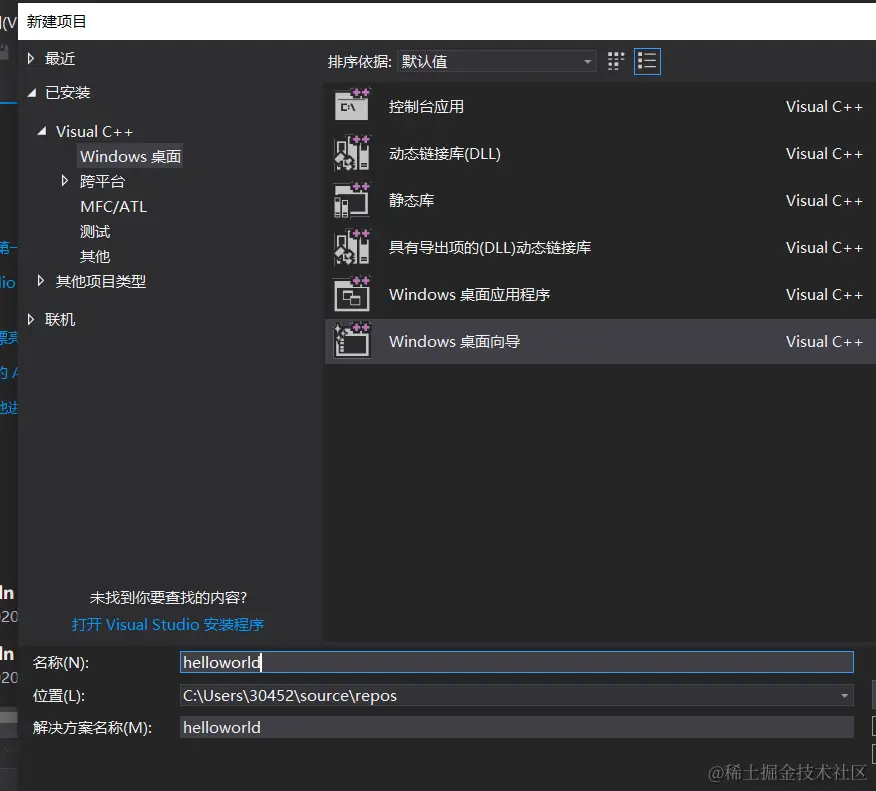The width and height of the screenshot is (876, 791).
Task: Expand the 联机 tree node
Action: pyautogui.click(x=31, y=320)
